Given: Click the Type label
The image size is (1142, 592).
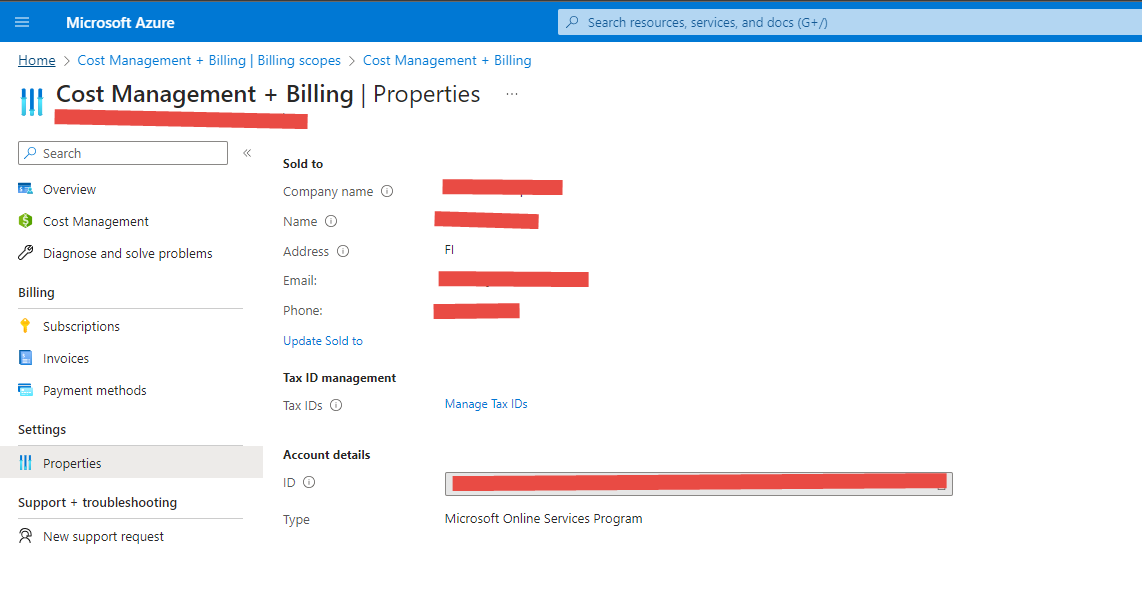Looking at the screenshot, I should (296, 520).
